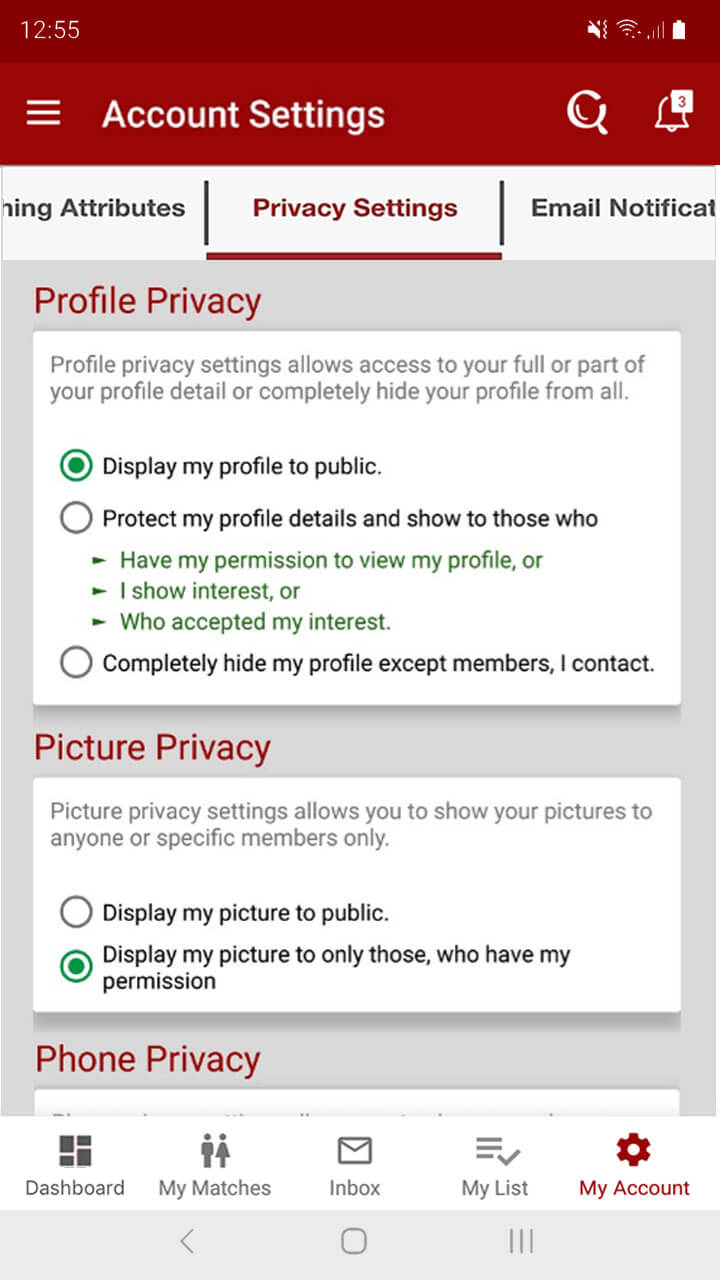Switch to Privacy Settings tab
Image resolution: width=720 pixels, height=1280 pixels.
coord(355,208)
